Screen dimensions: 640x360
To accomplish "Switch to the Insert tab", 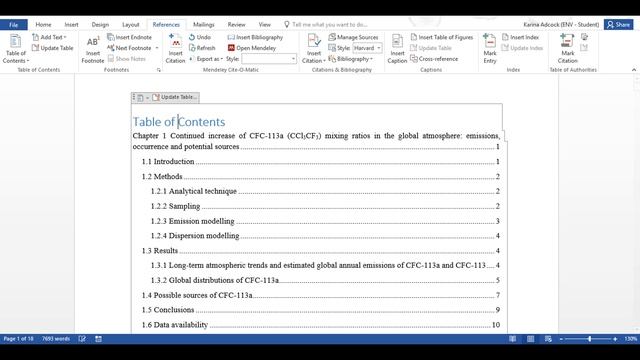I will [x=71, y=25].
